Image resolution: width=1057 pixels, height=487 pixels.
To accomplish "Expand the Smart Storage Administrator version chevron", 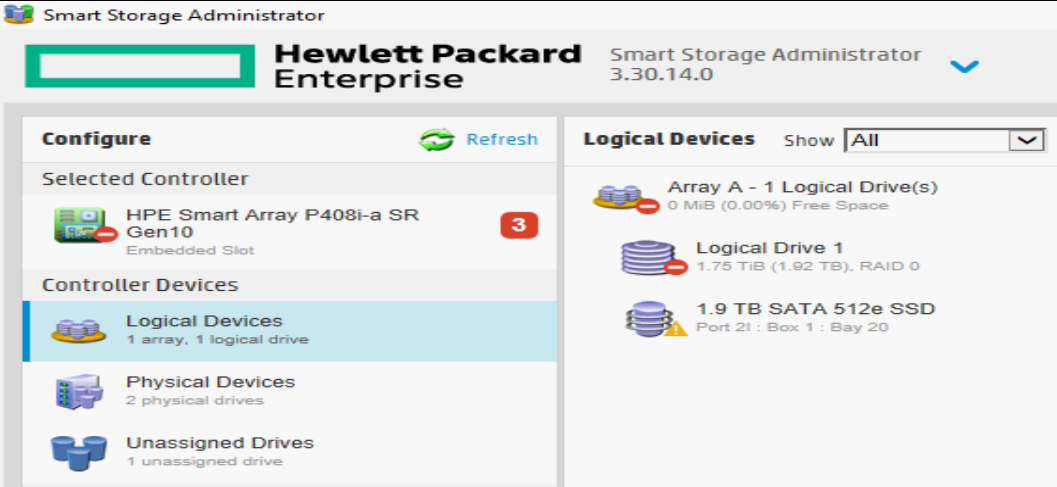I will click(964, 67).
